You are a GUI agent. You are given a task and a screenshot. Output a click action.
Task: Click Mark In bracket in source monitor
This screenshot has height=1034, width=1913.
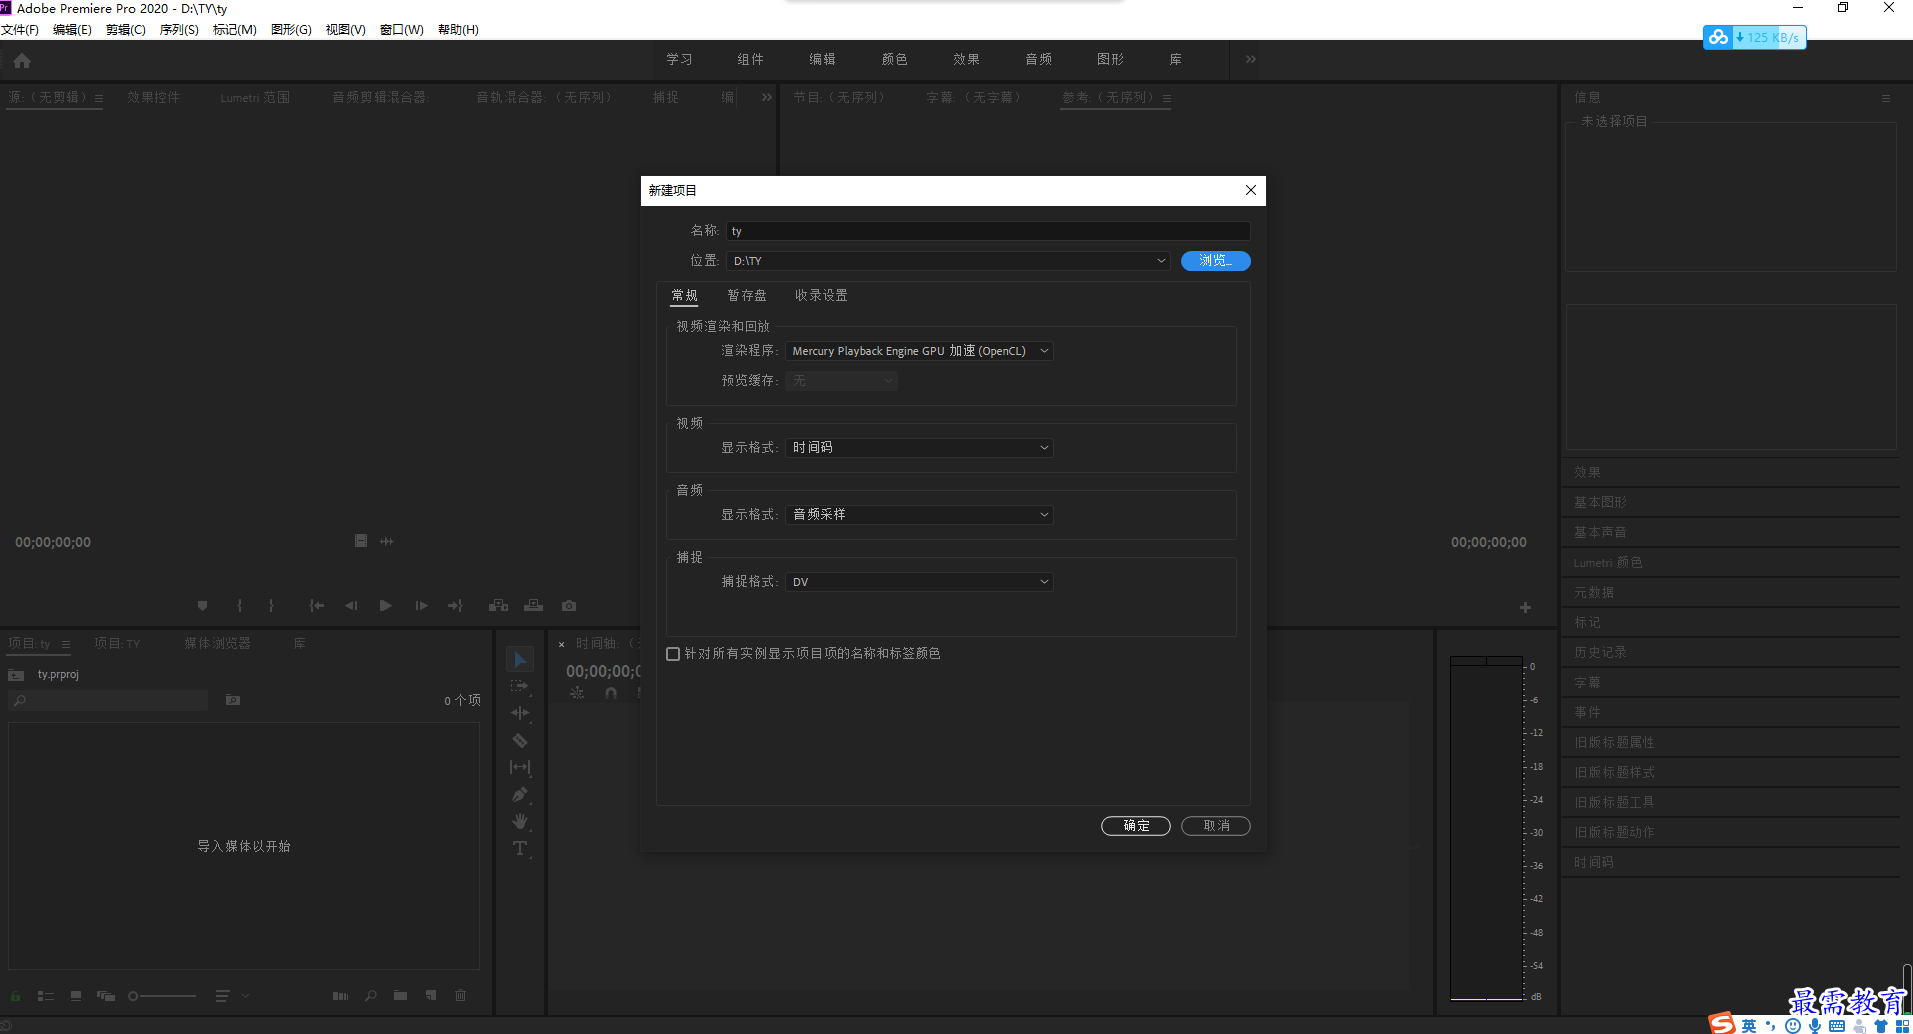tap(239, 606)
